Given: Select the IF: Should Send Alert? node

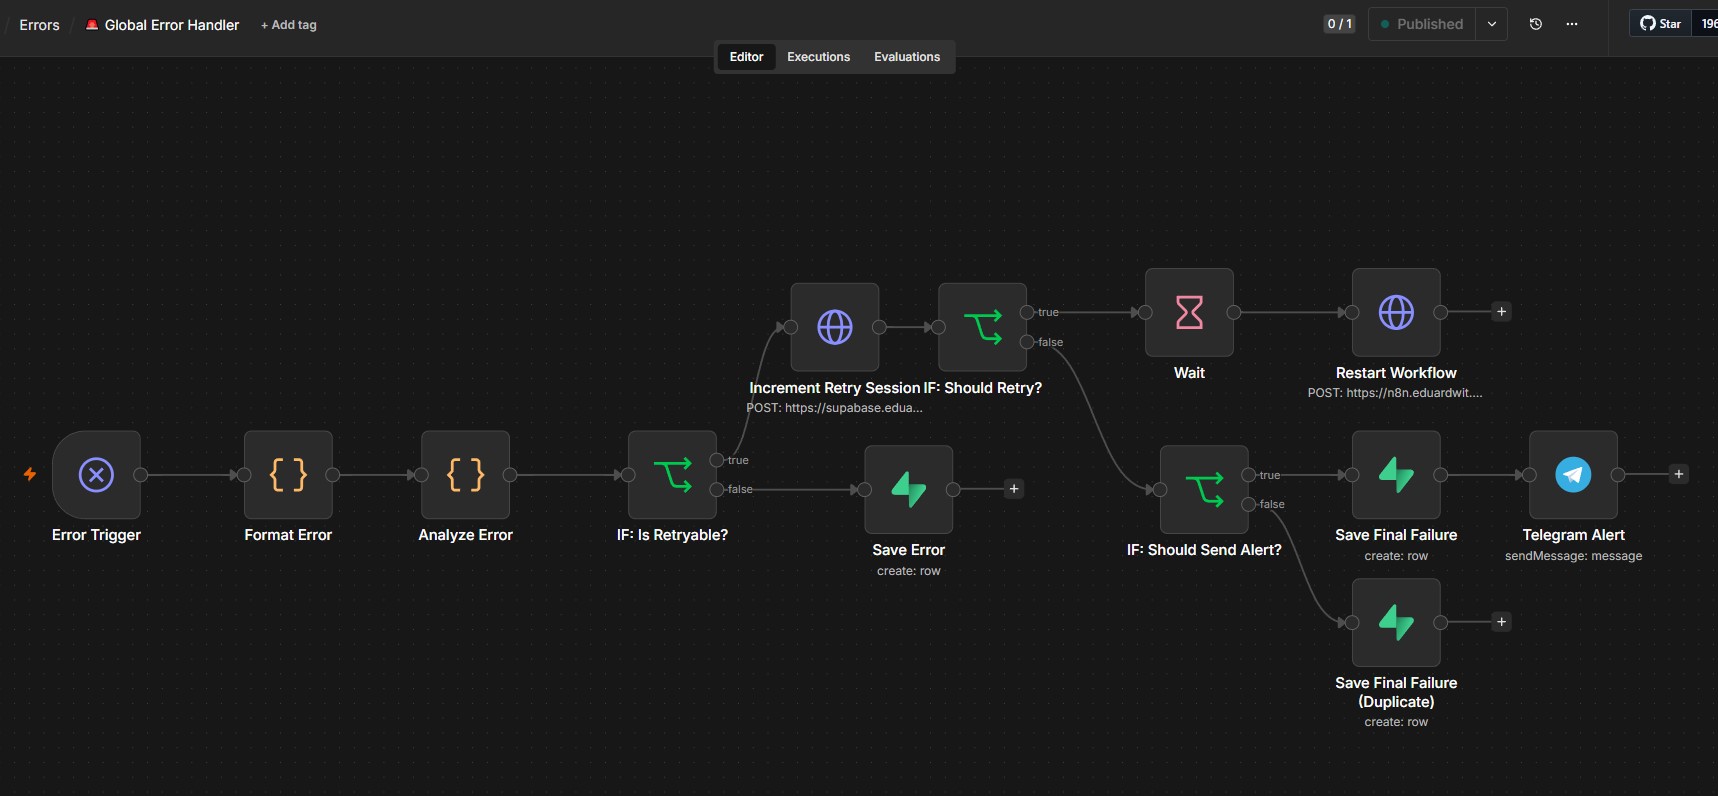Looking at the screenshot, I should click(1205, 490).
